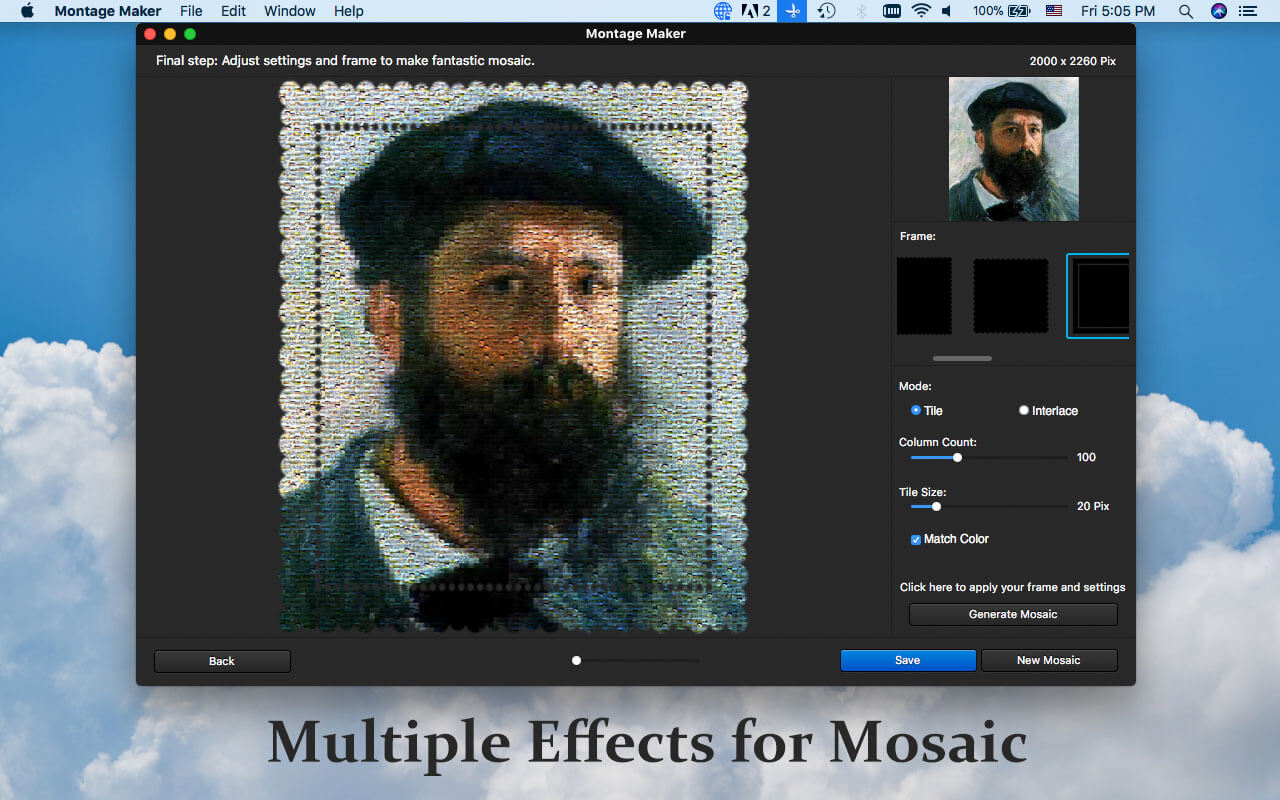This screenshot has width=1280, height=800.
Task: Open the Notification Center list icon
Action: 1247,11
